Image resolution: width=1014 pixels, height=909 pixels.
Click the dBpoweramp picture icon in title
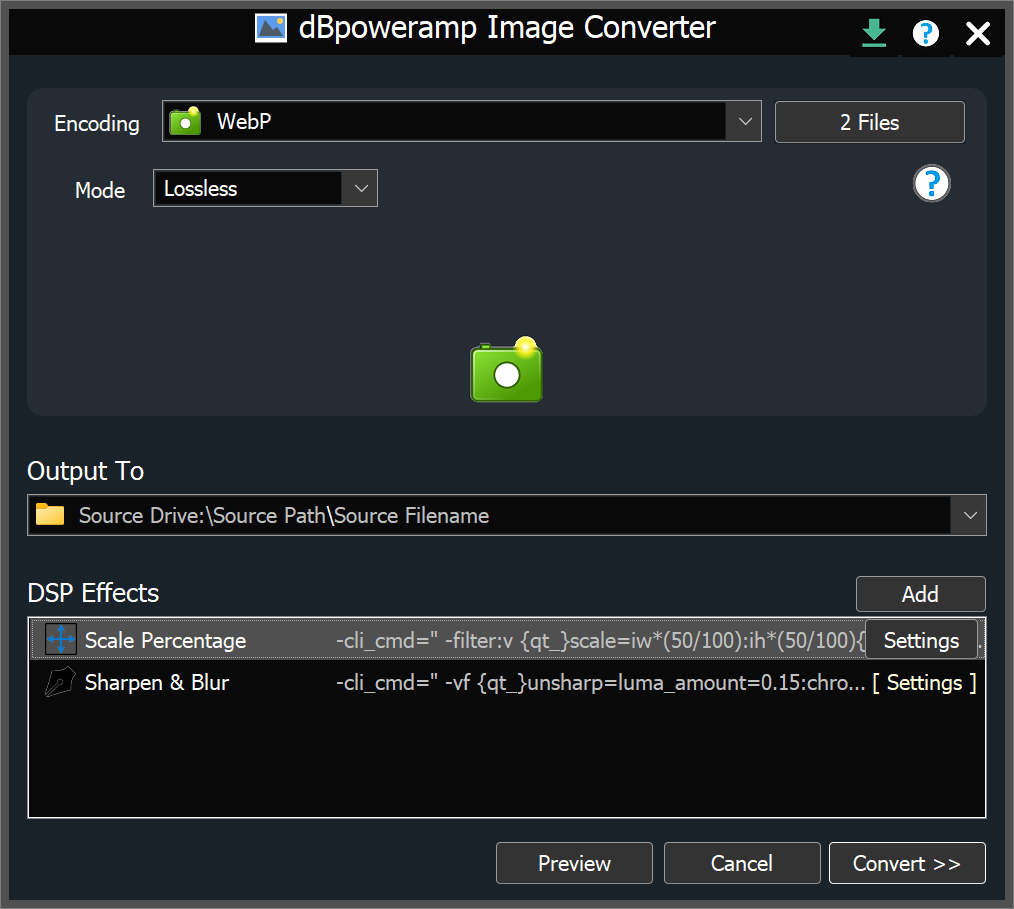click(x=271, y=28)
